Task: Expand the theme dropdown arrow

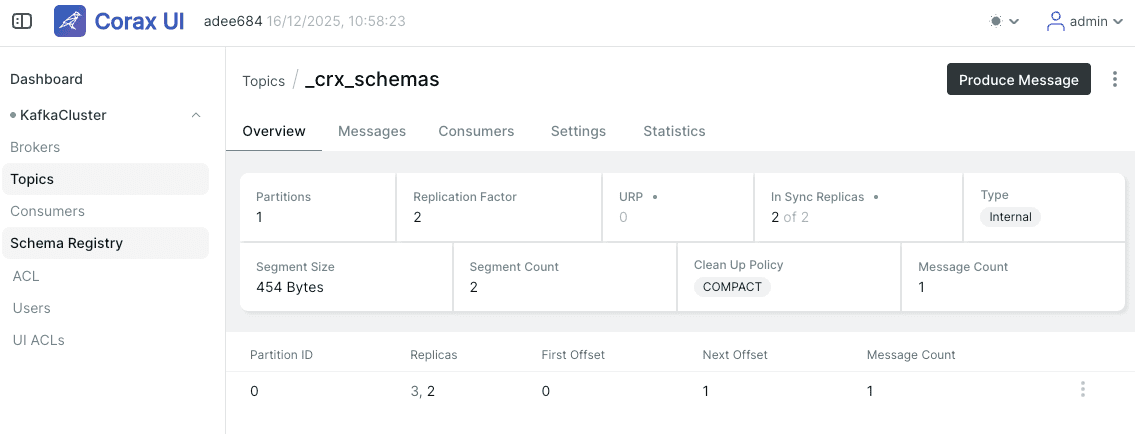Action: tap(1014, 22)
